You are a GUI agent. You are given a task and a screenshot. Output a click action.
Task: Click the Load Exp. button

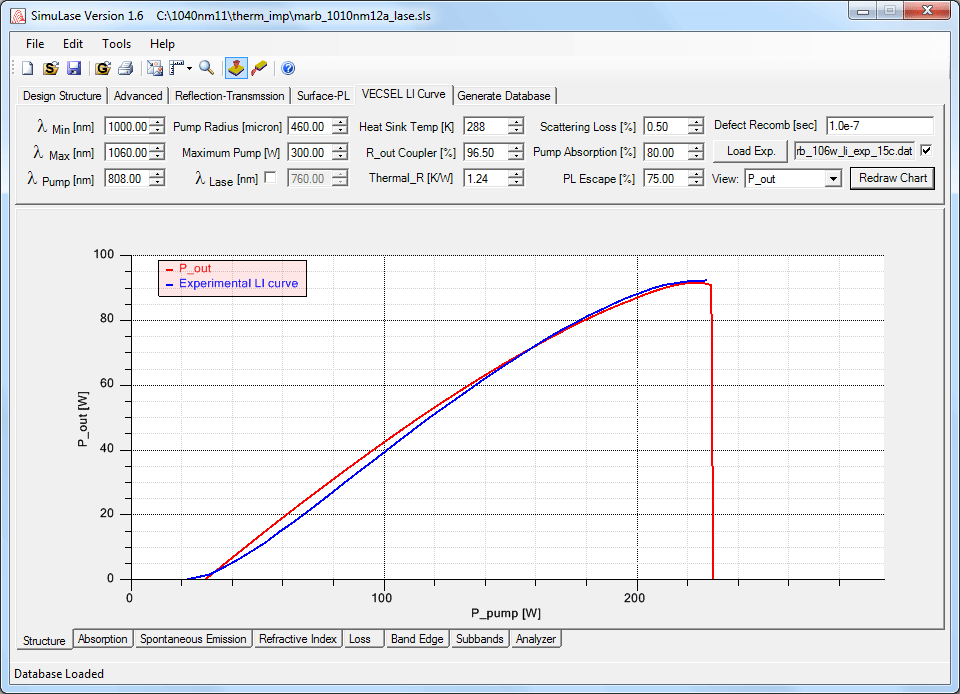[751, 151]
